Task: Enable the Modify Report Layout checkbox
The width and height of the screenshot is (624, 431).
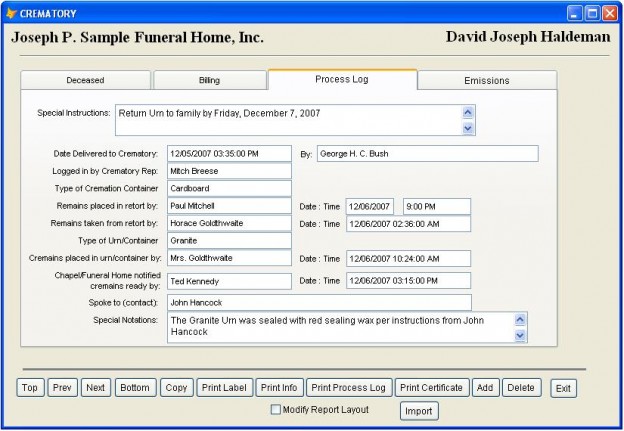Action: click(x=277, y=409)
